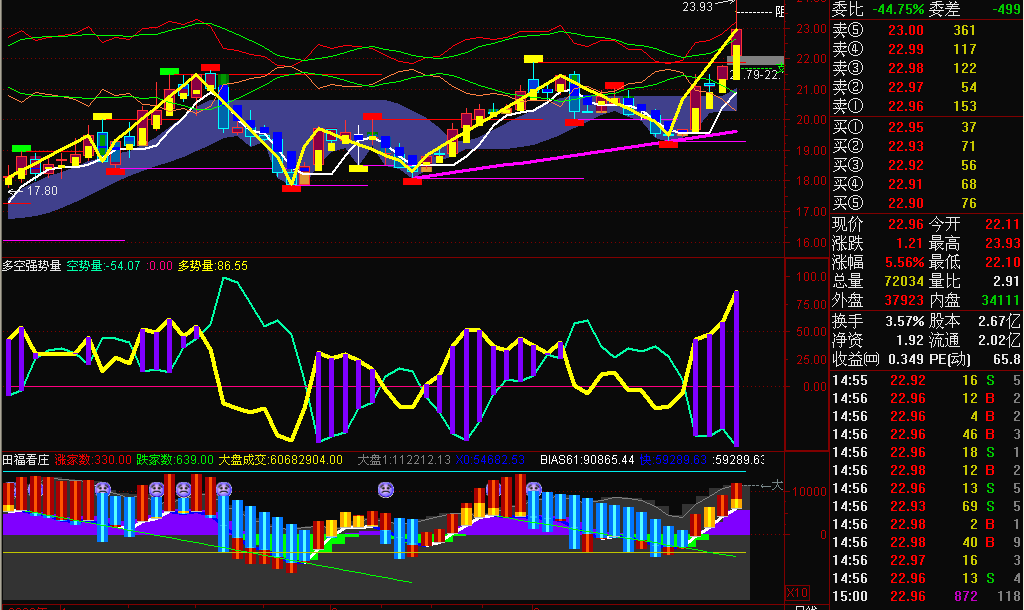
Task: Click the 17.80 low price label on chart
Action: point(42,191)
